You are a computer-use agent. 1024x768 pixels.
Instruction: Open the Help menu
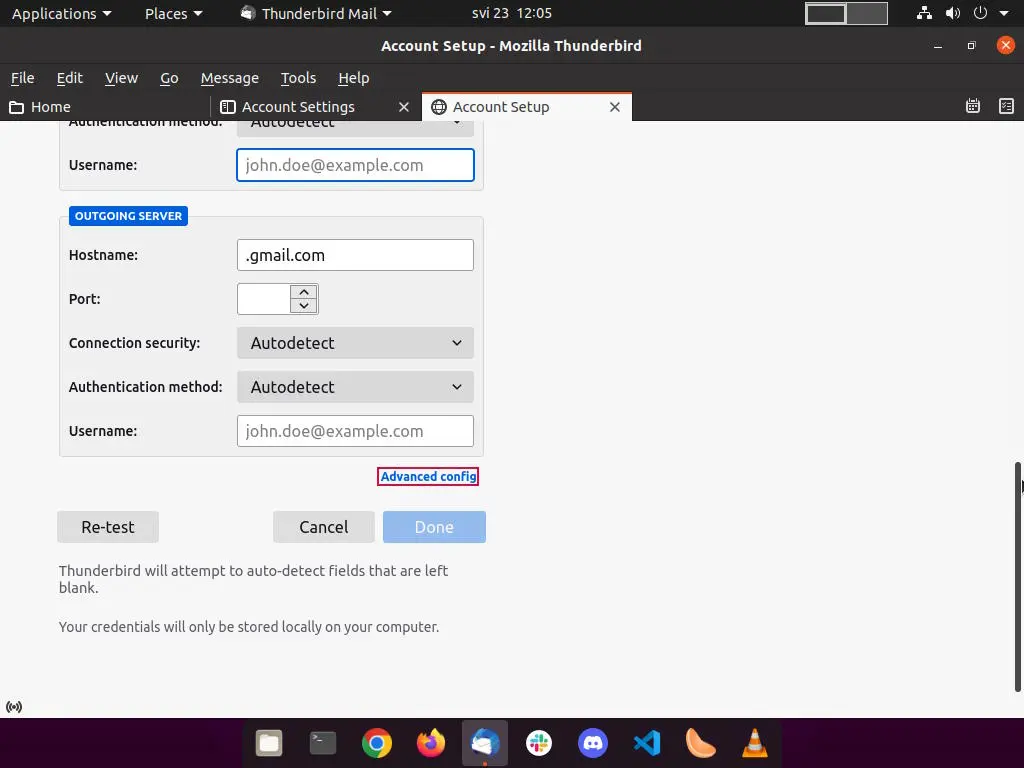point(353,78)
